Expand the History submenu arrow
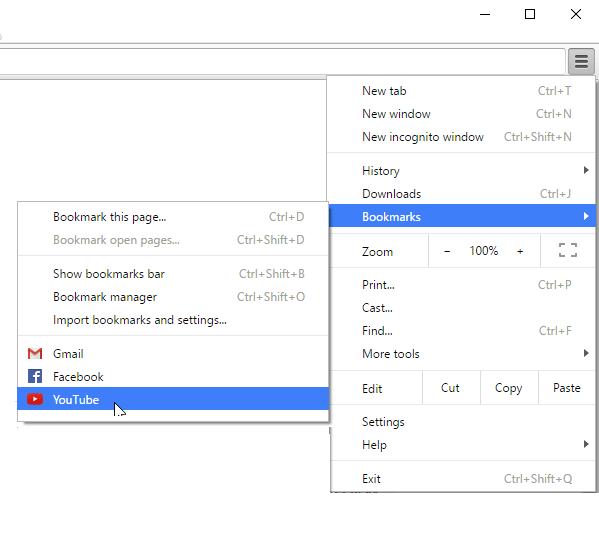The width and height of the screenshot is (599, 540). coord(586,170)
